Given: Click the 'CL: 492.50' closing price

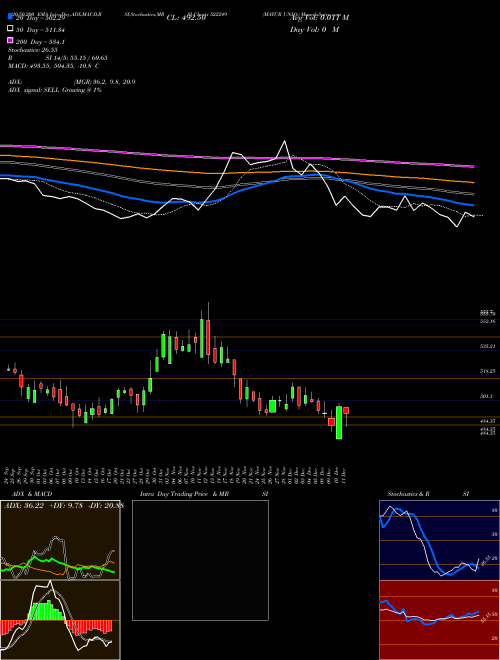Looking at the screenshot, I should [x=186, y=18].
